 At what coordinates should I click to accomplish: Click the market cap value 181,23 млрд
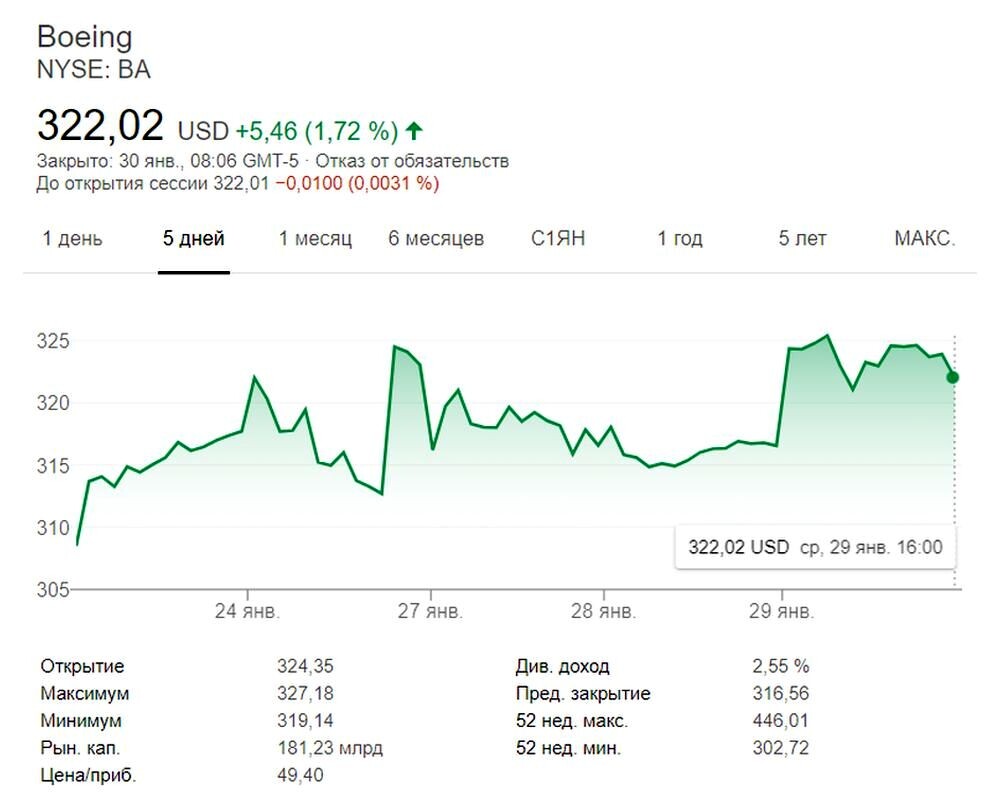coord(330,748)
